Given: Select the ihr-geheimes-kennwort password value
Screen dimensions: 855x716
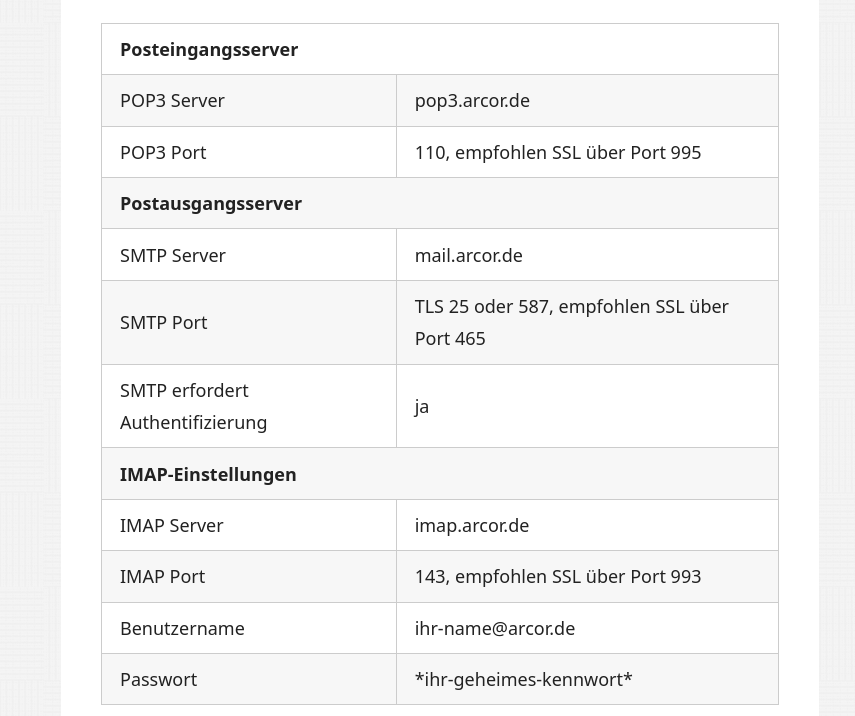Looking at the screenshot, I should coord(523,680).
